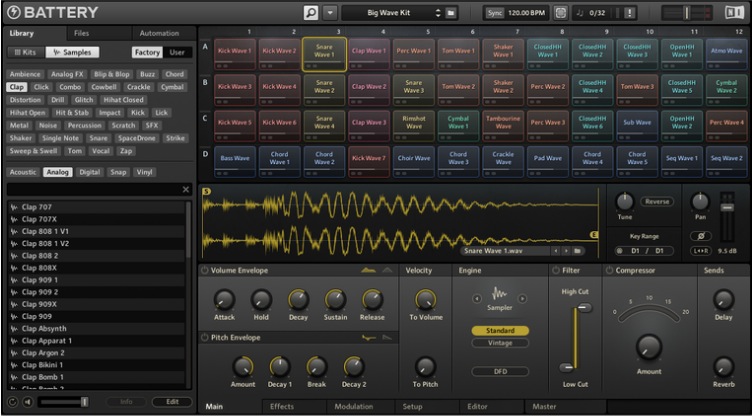Click the magnifier search icon in header
This screenshot has height=416, width=754.
[x=311, y=12]
